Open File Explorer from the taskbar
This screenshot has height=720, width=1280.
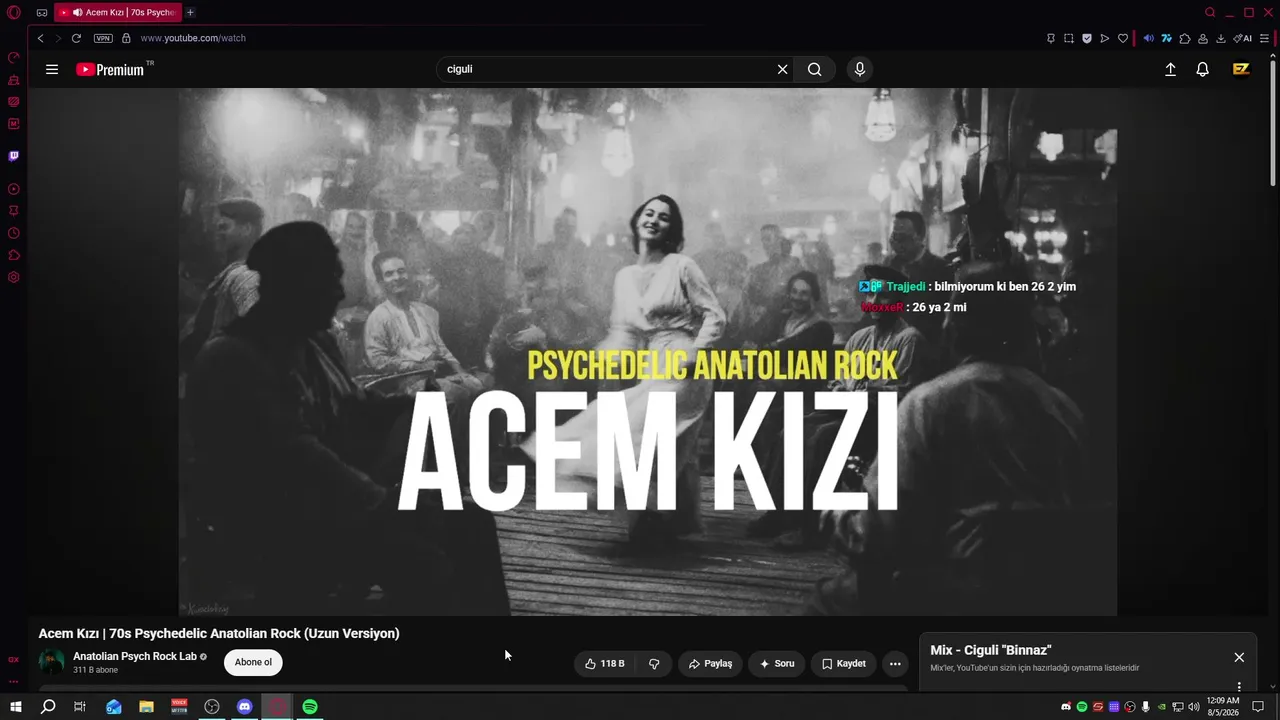point(146,707)
